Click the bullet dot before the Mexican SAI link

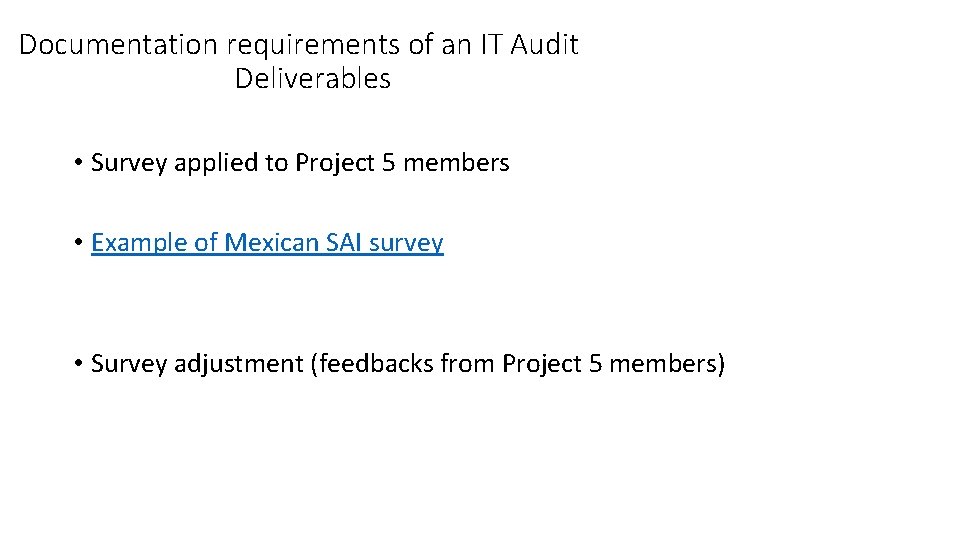tap(77, 243)
